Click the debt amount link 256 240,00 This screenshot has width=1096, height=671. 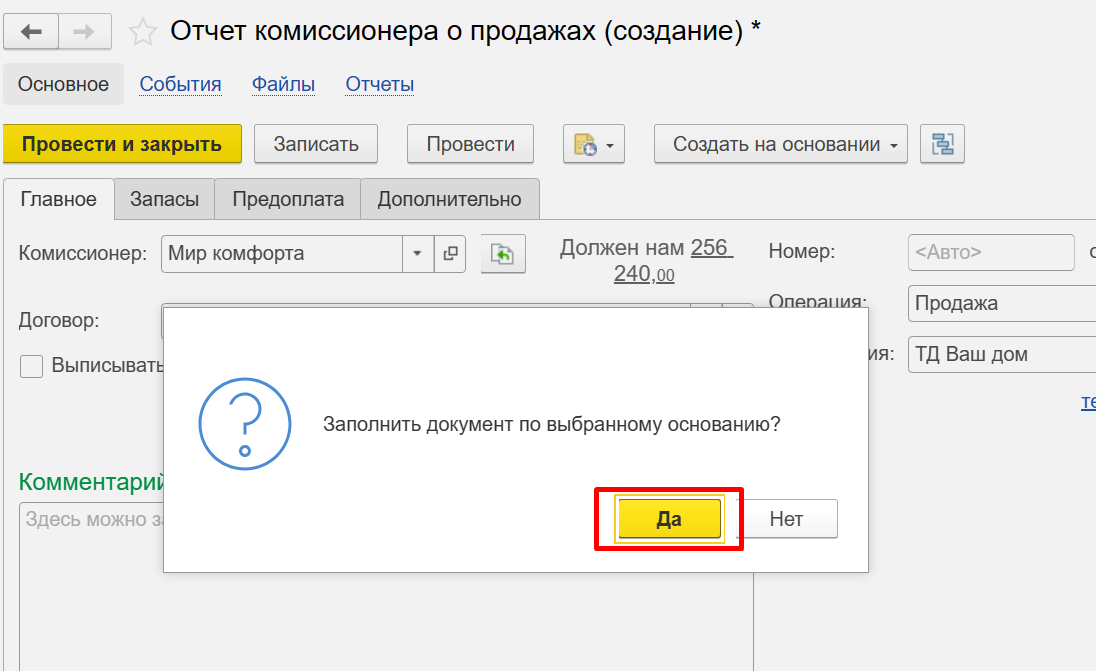tap(672, 261)
